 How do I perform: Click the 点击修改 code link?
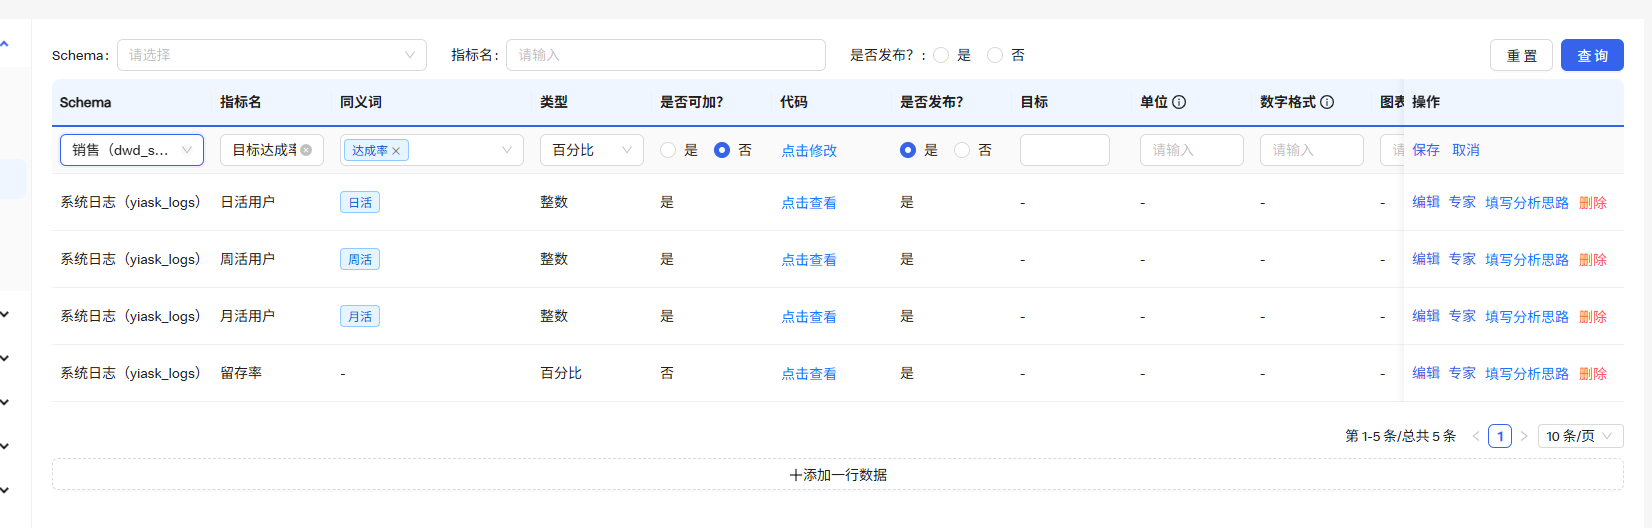tap(809, 150)
